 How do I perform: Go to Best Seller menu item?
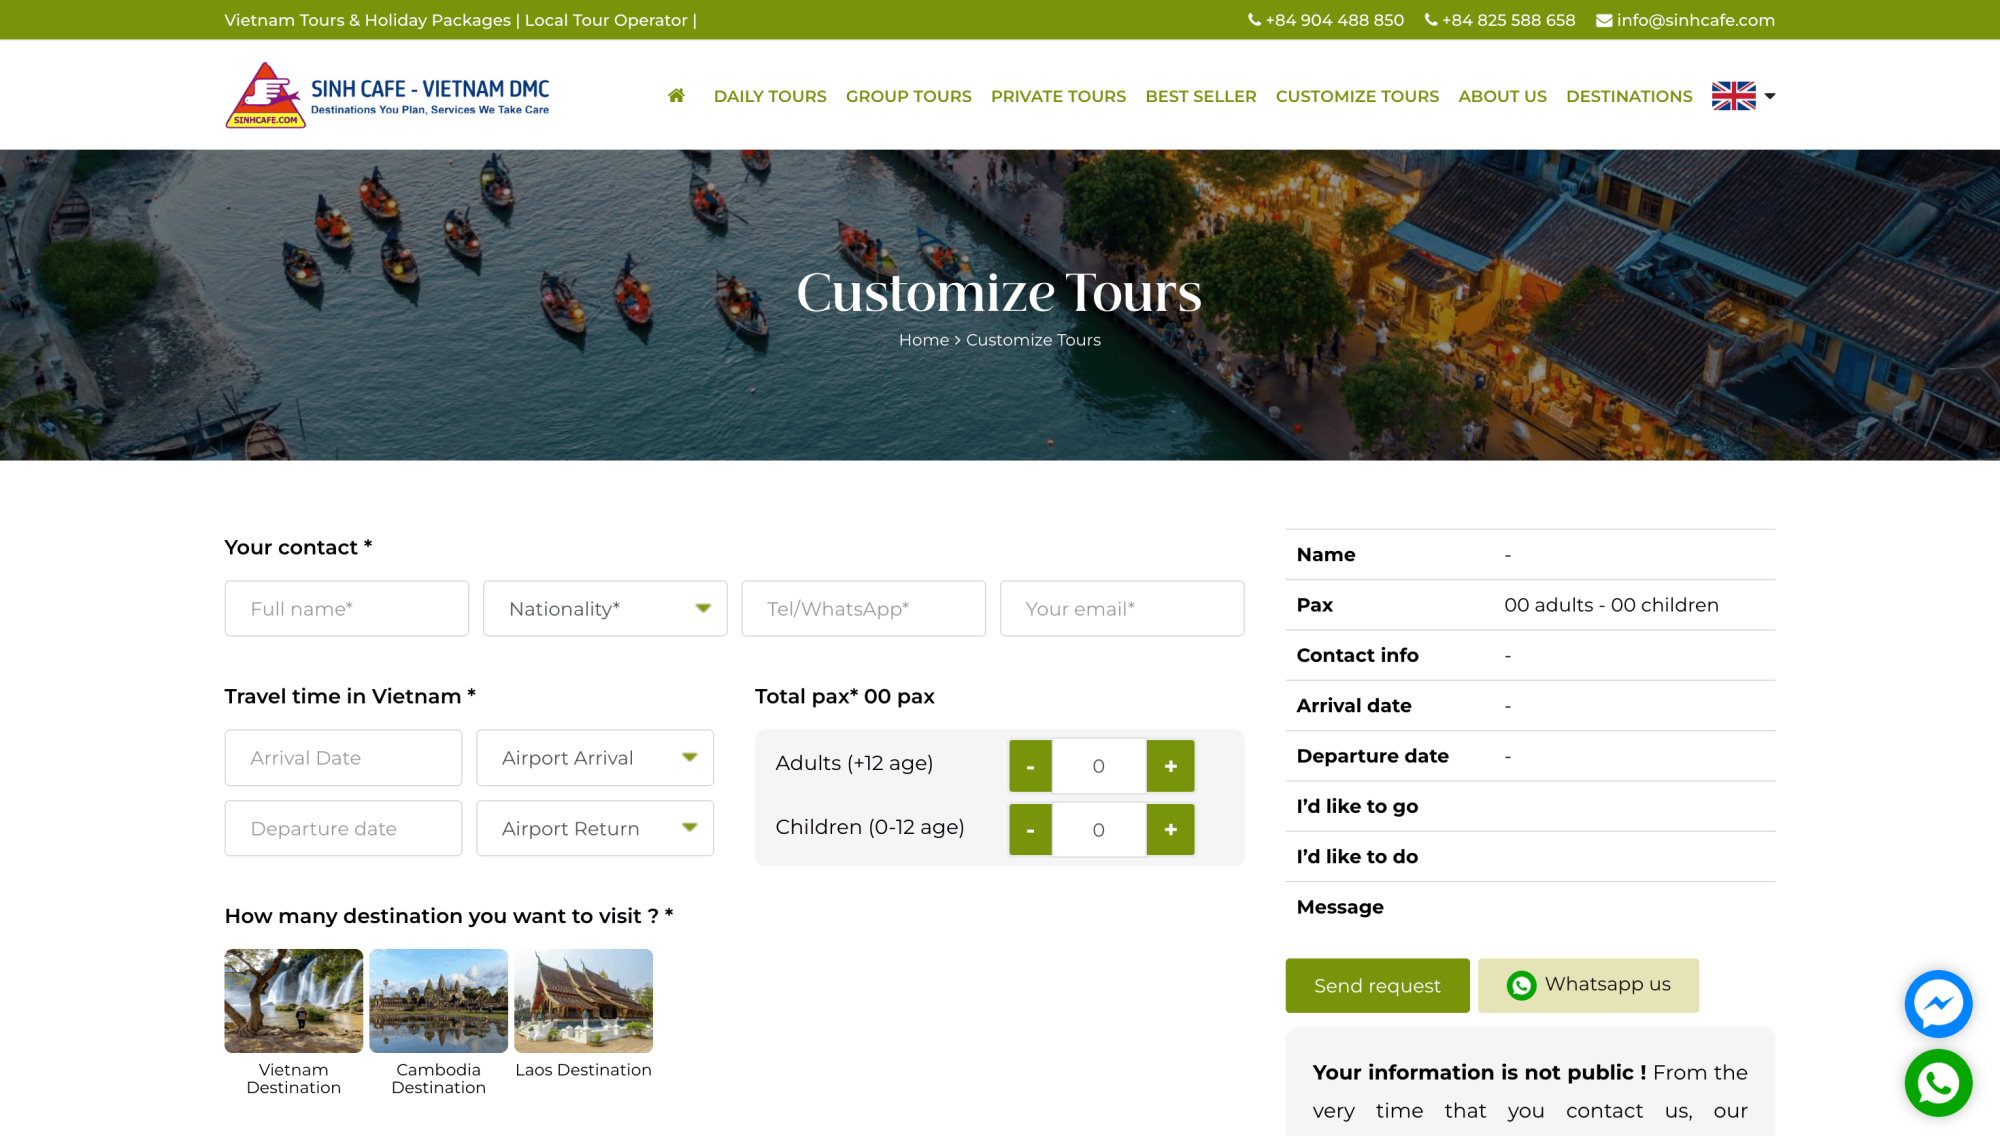tap(1200, 96)
